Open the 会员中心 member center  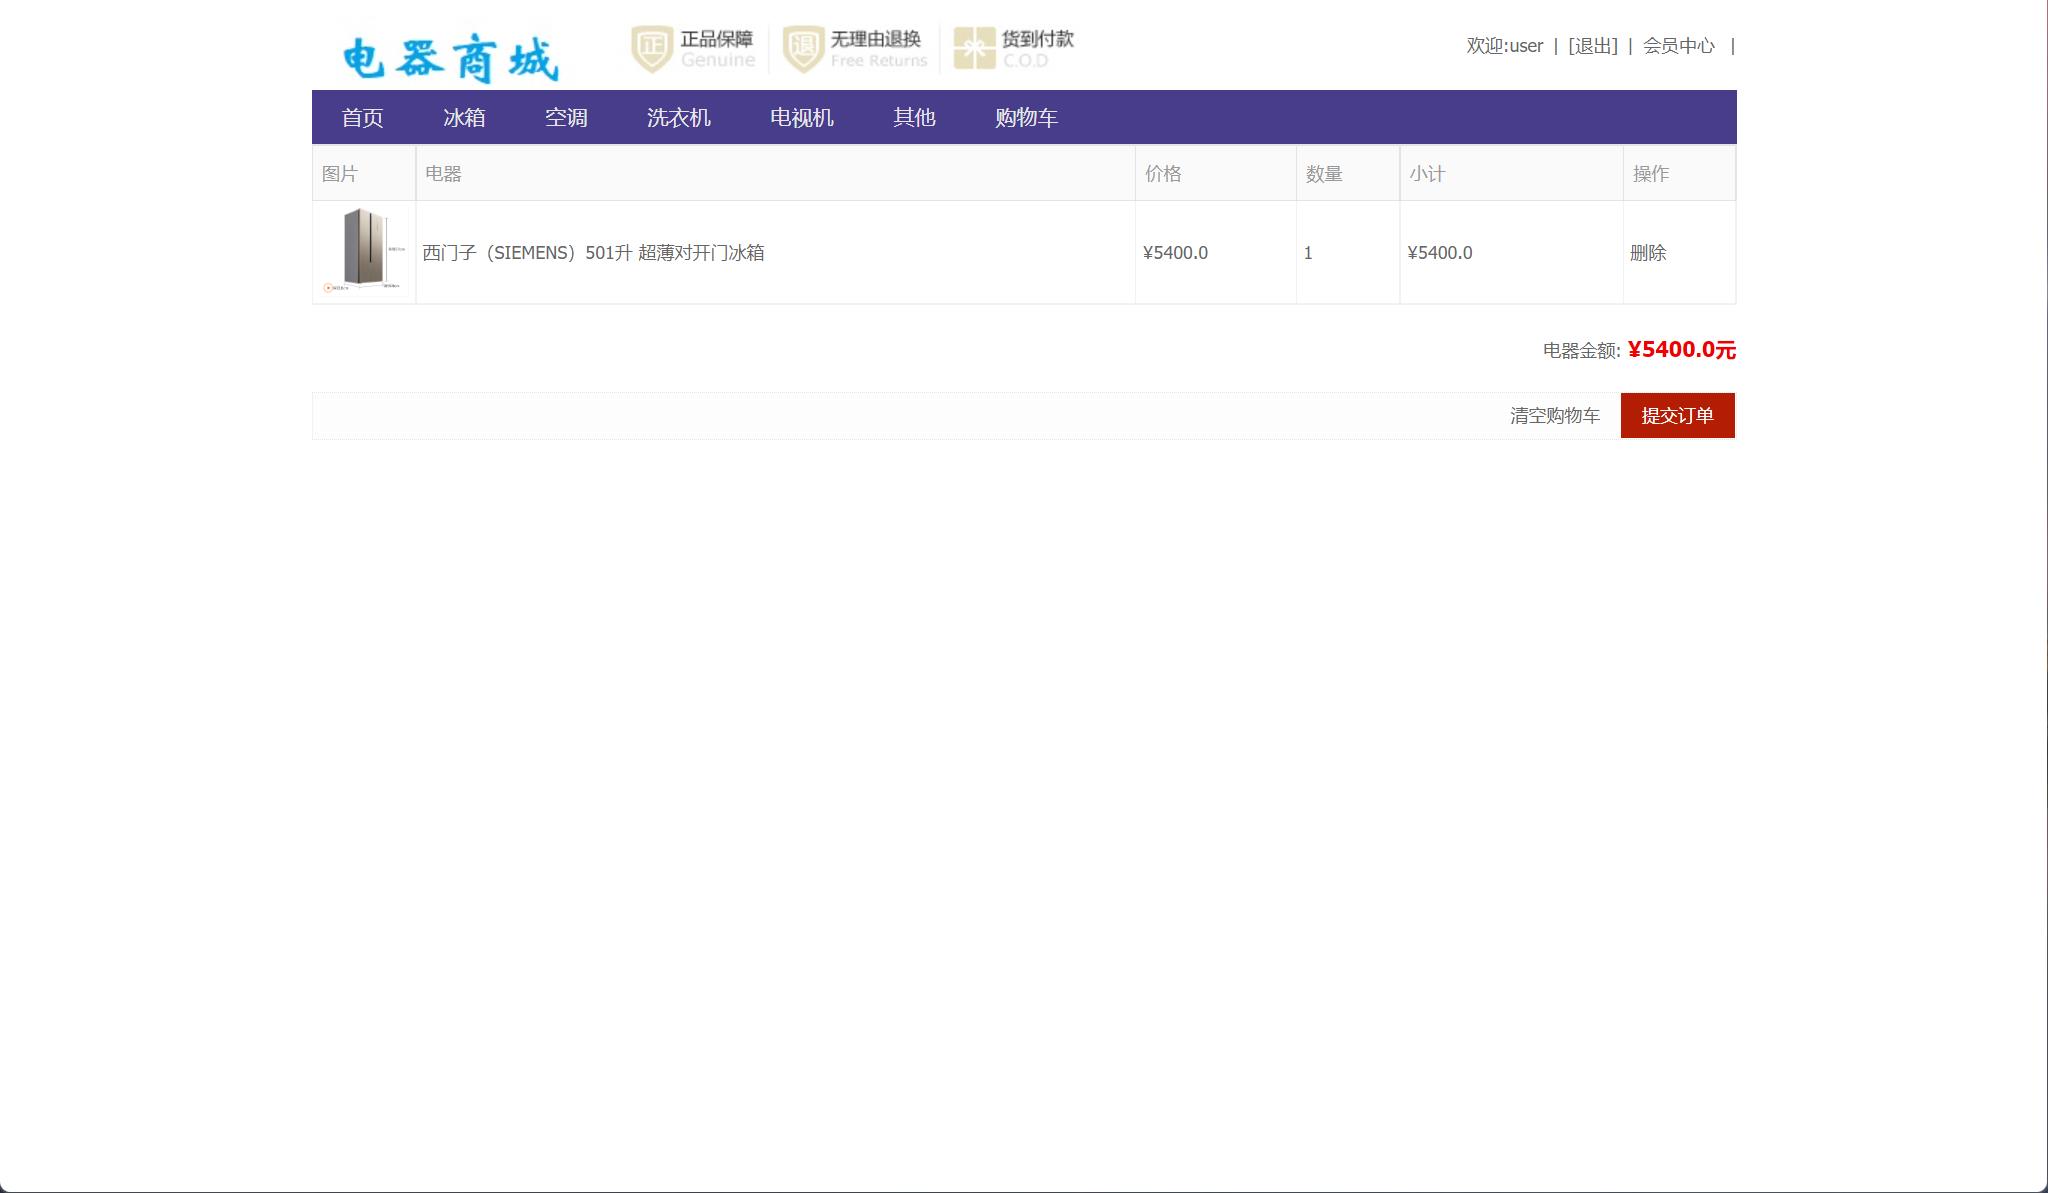pyautogui.click(x=1674, y=46)
